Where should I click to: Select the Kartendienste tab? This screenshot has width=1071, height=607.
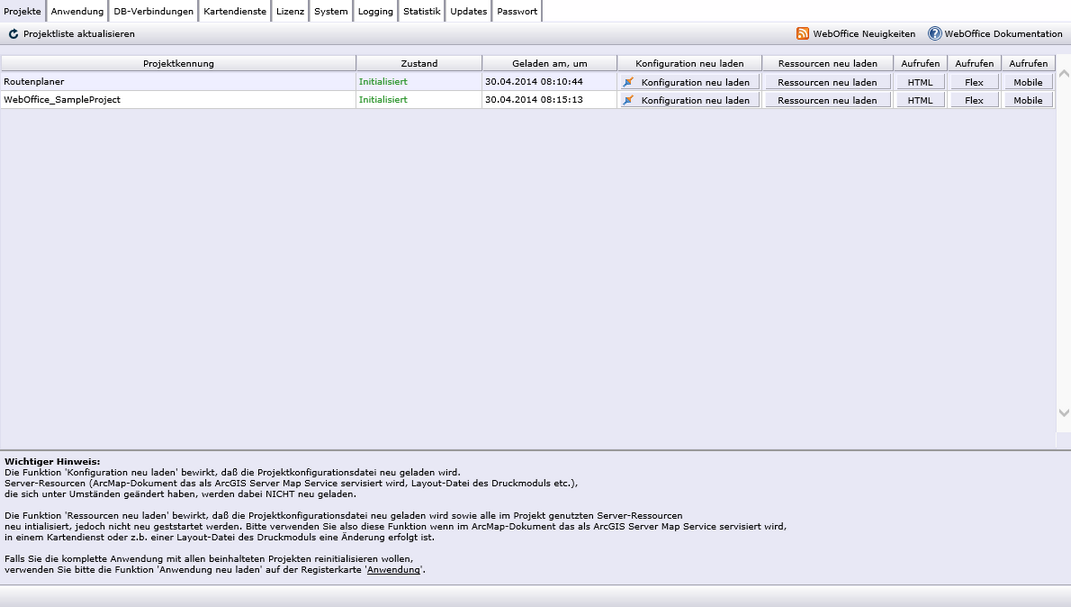point(234,11)
